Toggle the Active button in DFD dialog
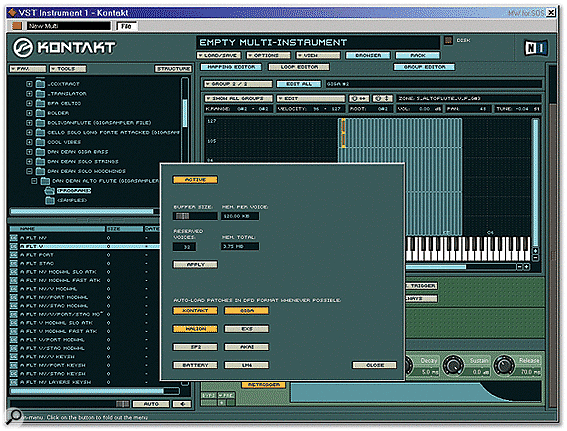Viewport: 567px width, 431px height. click(195, 180)
